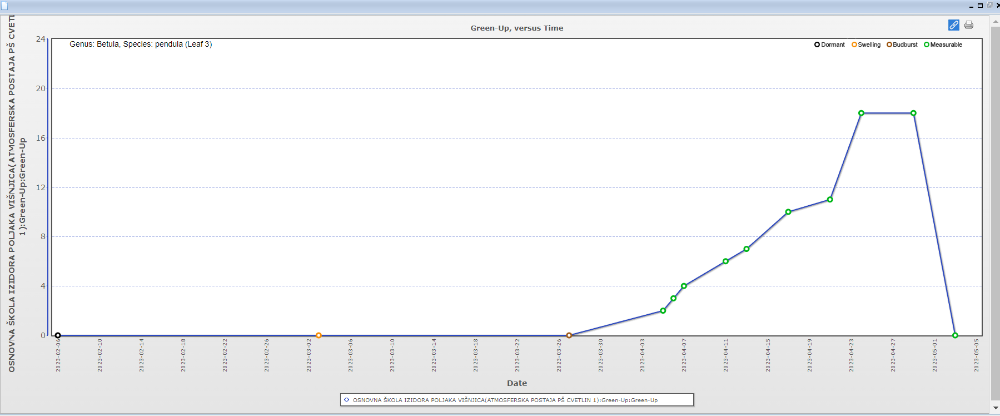Click the orange Swelling legend marker
Image resolution: width=1000 pixels, height=416 pixels.
click(x=854, y=45)
